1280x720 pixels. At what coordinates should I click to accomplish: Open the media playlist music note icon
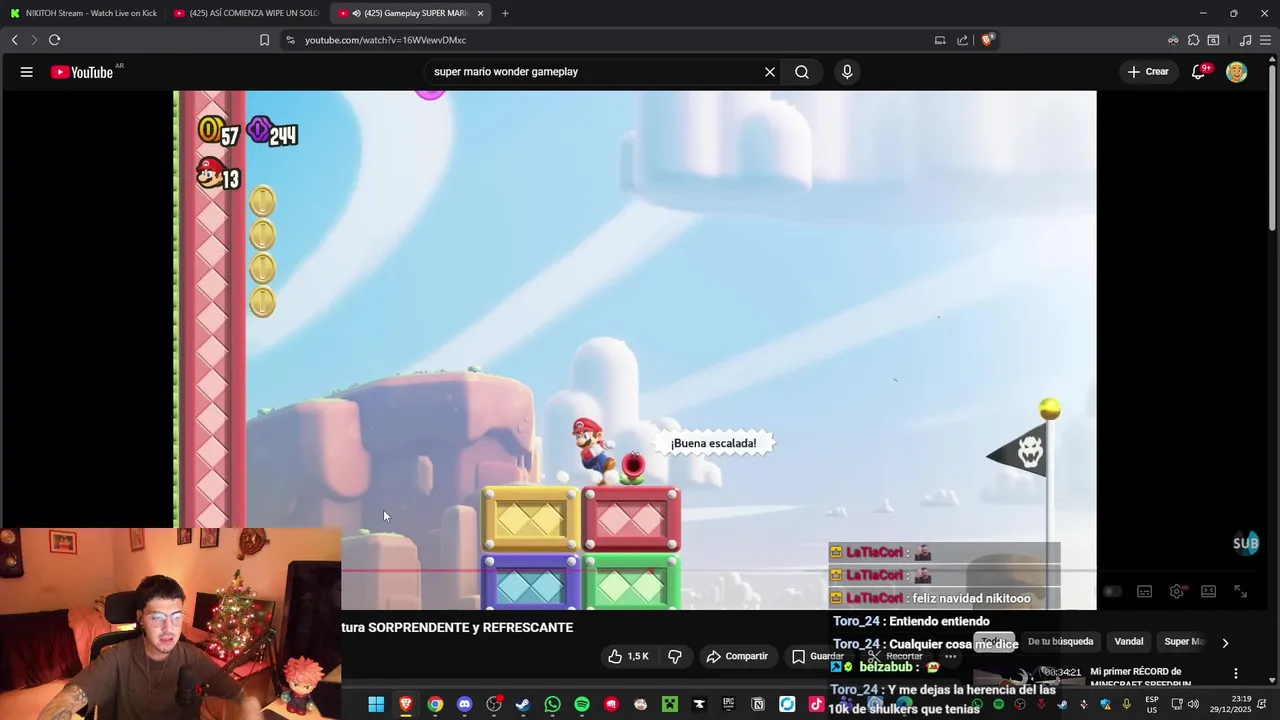[x=1245, y=40]
